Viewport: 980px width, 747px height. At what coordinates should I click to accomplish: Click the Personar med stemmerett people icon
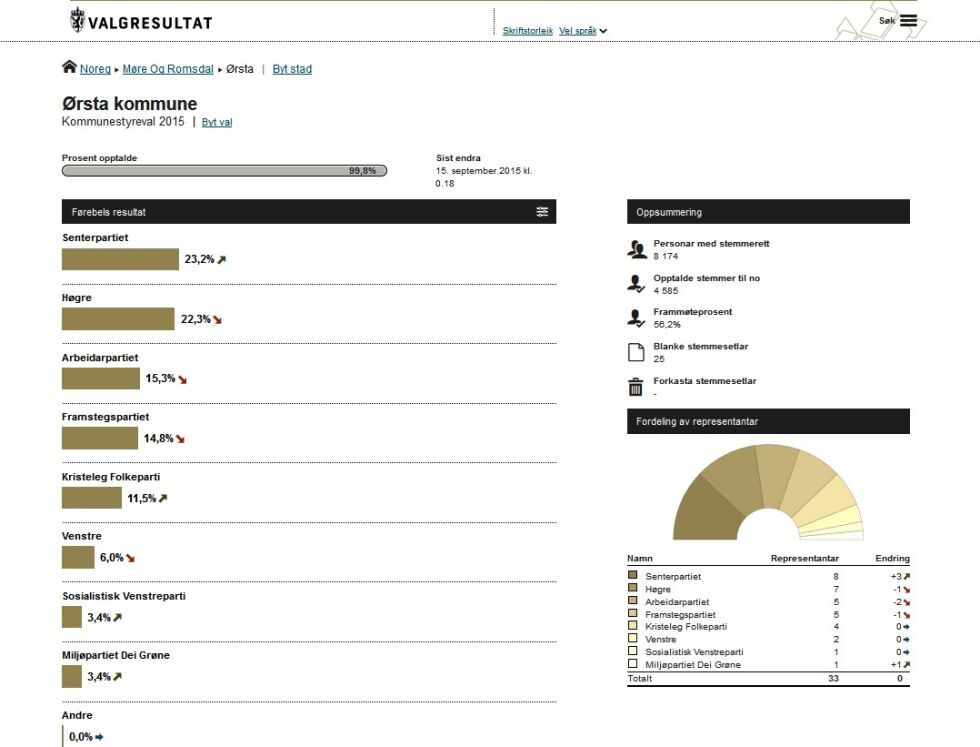(636, 249)
